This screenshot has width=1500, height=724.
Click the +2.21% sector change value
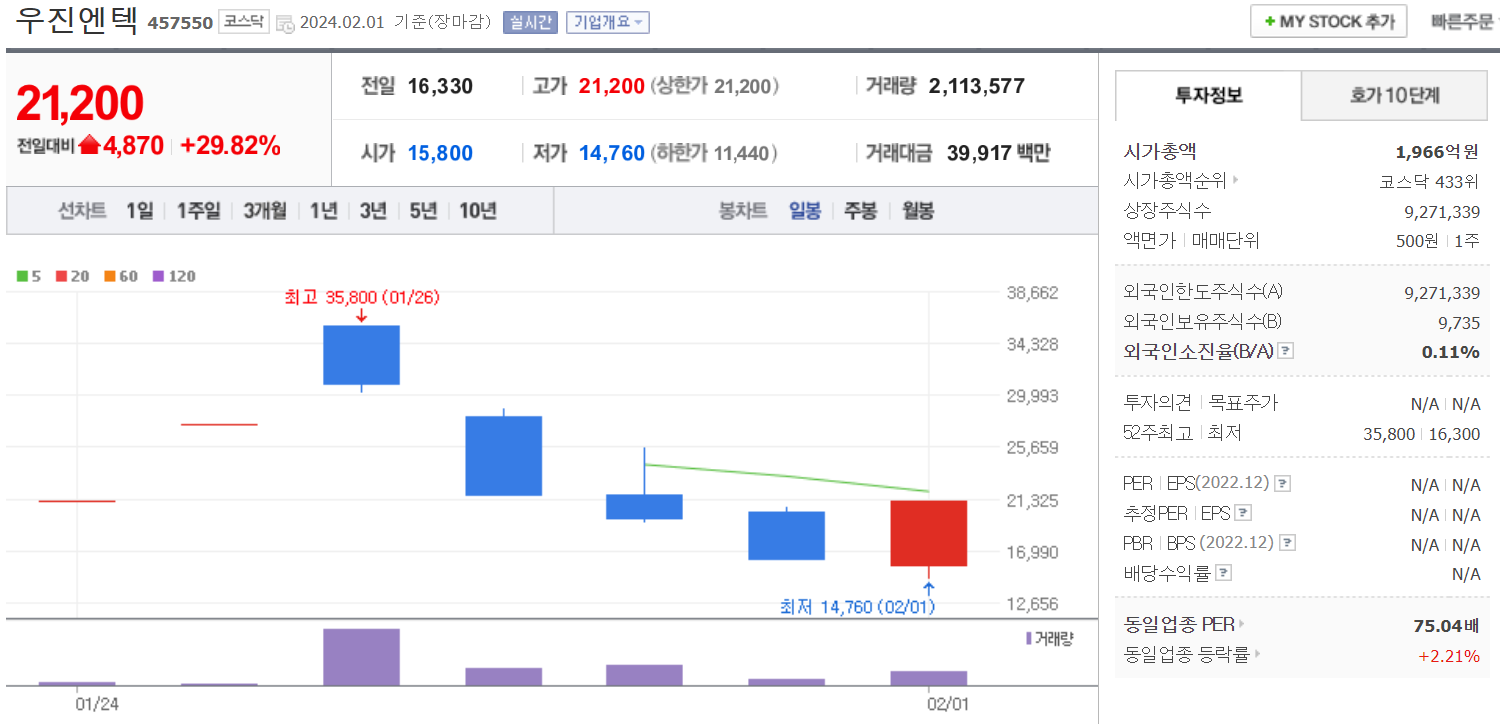(1449, 655)
